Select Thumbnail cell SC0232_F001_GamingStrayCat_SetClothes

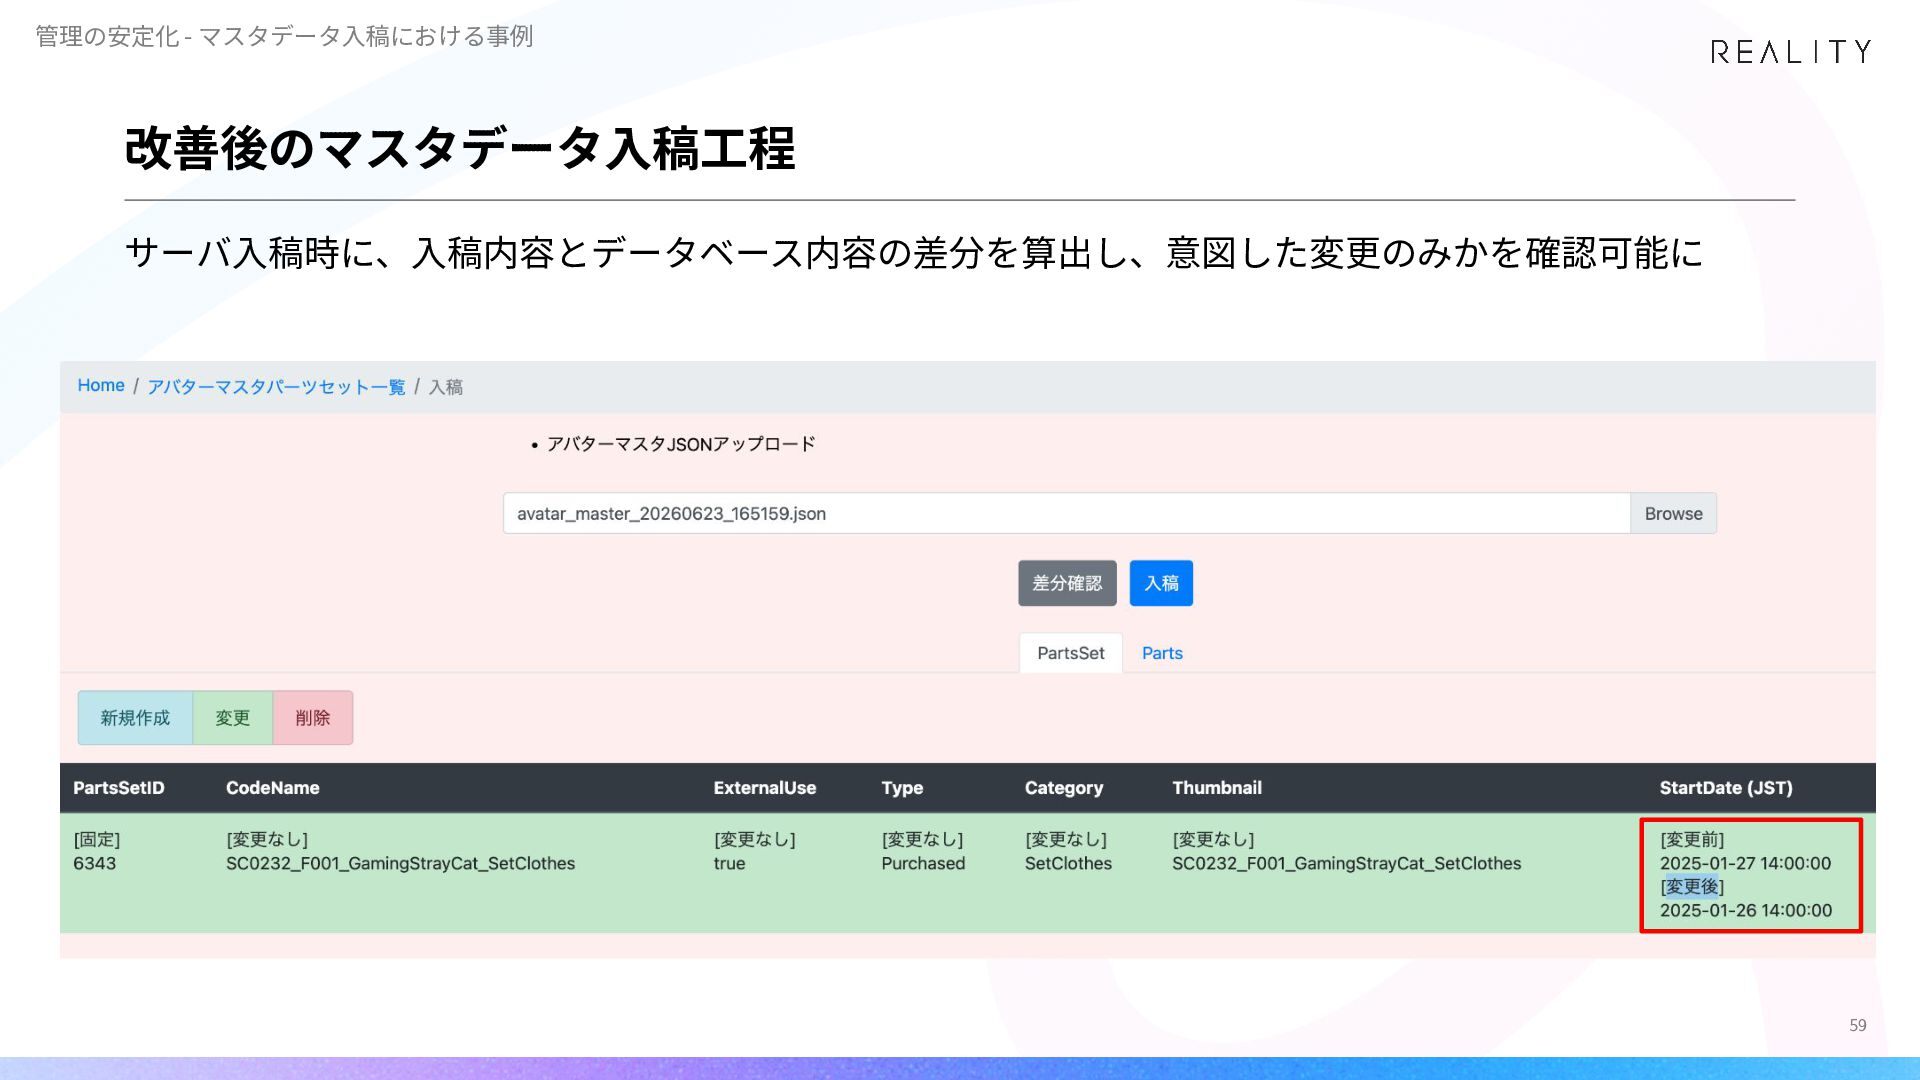point(1347,864)
